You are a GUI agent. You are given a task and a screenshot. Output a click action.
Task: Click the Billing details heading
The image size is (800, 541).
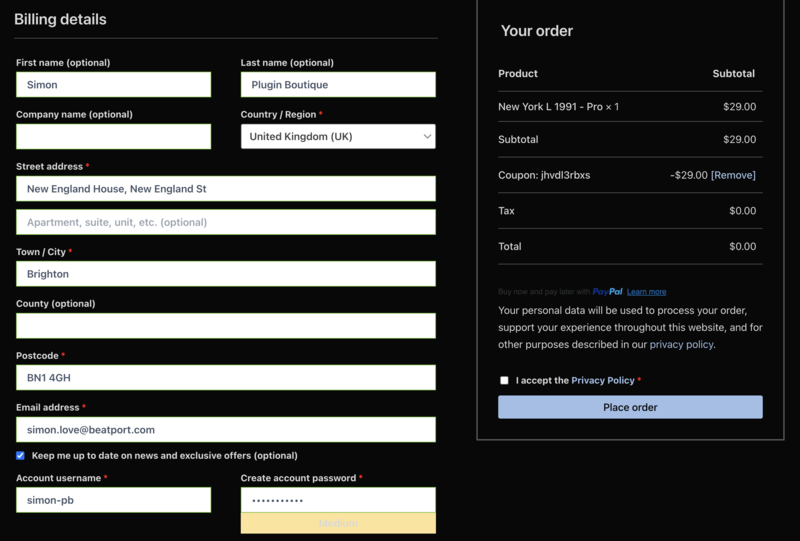pos(60,19)
